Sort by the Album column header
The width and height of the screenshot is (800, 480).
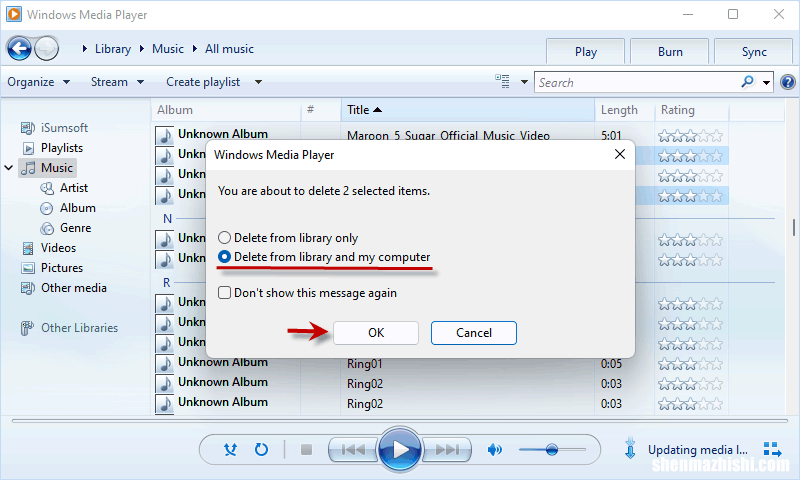(226, 110)
